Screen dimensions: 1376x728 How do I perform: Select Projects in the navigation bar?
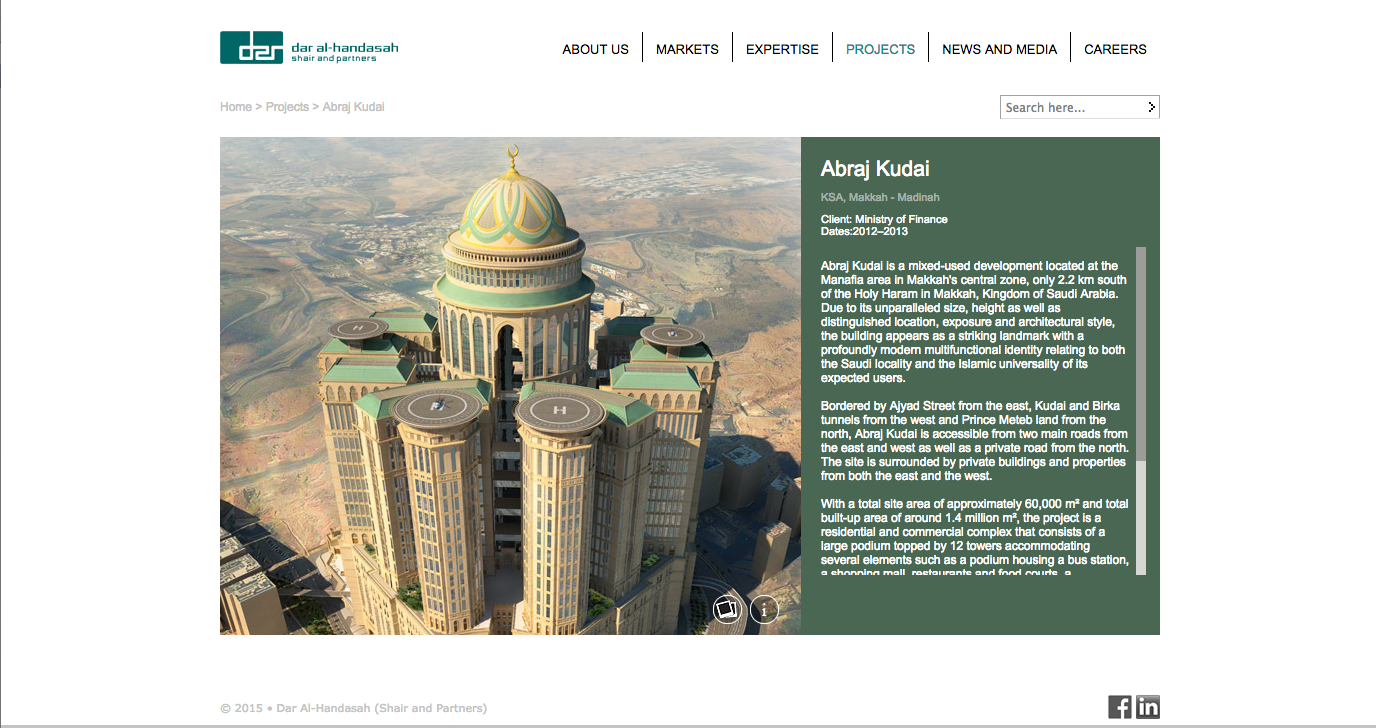pyautogui.click(x=880, y=49)
